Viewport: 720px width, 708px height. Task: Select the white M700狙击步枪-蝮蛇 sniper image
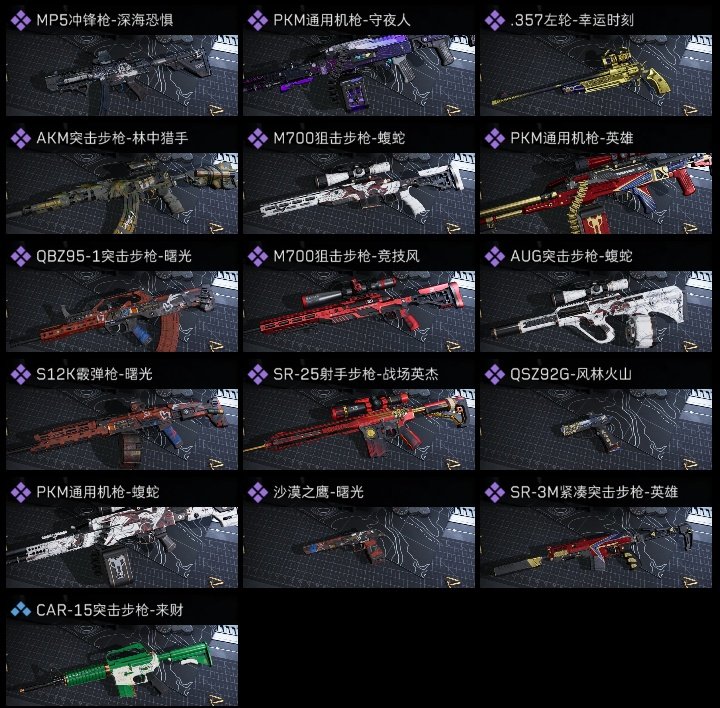[x=359, y=193]
